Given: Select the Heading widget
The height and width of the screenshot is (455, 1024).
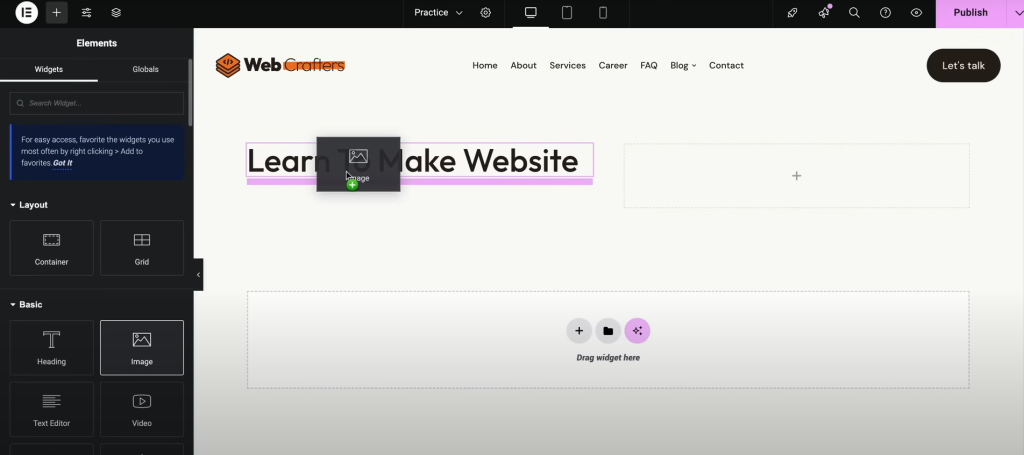Looking at the screenshot, I should tap(52, 348).
